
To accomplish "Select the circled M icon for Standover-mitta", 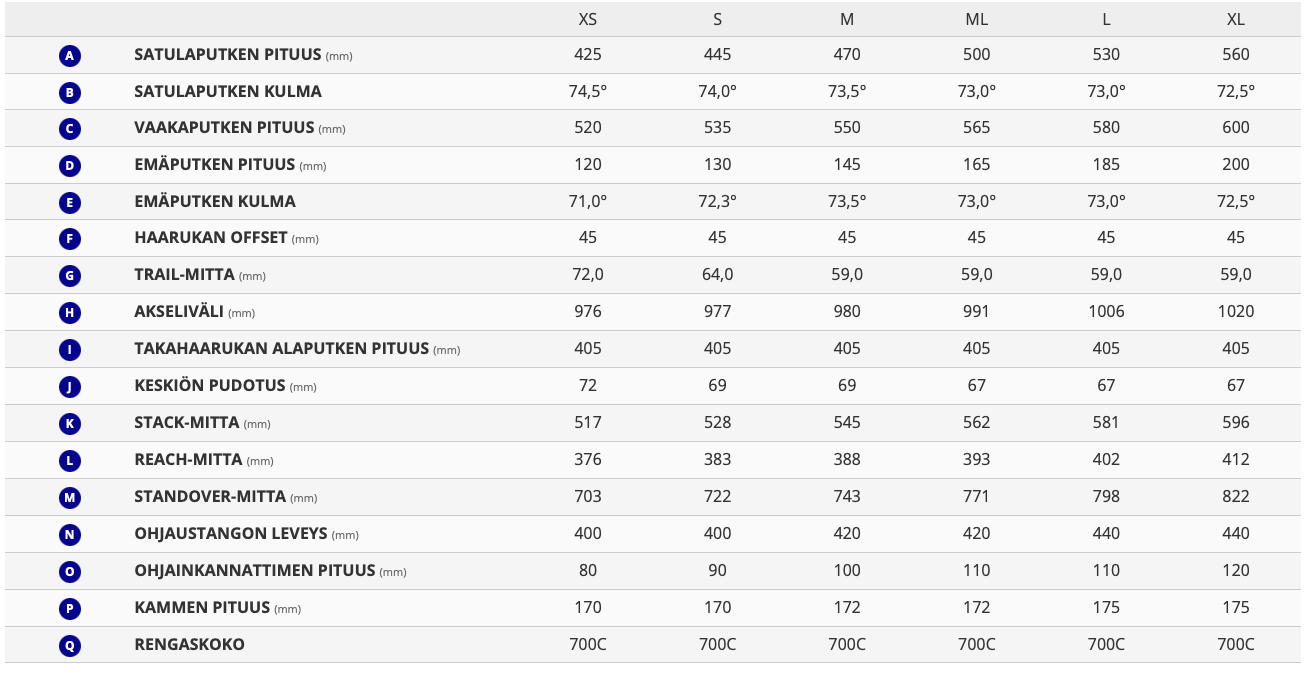I will tap(70, 498).
